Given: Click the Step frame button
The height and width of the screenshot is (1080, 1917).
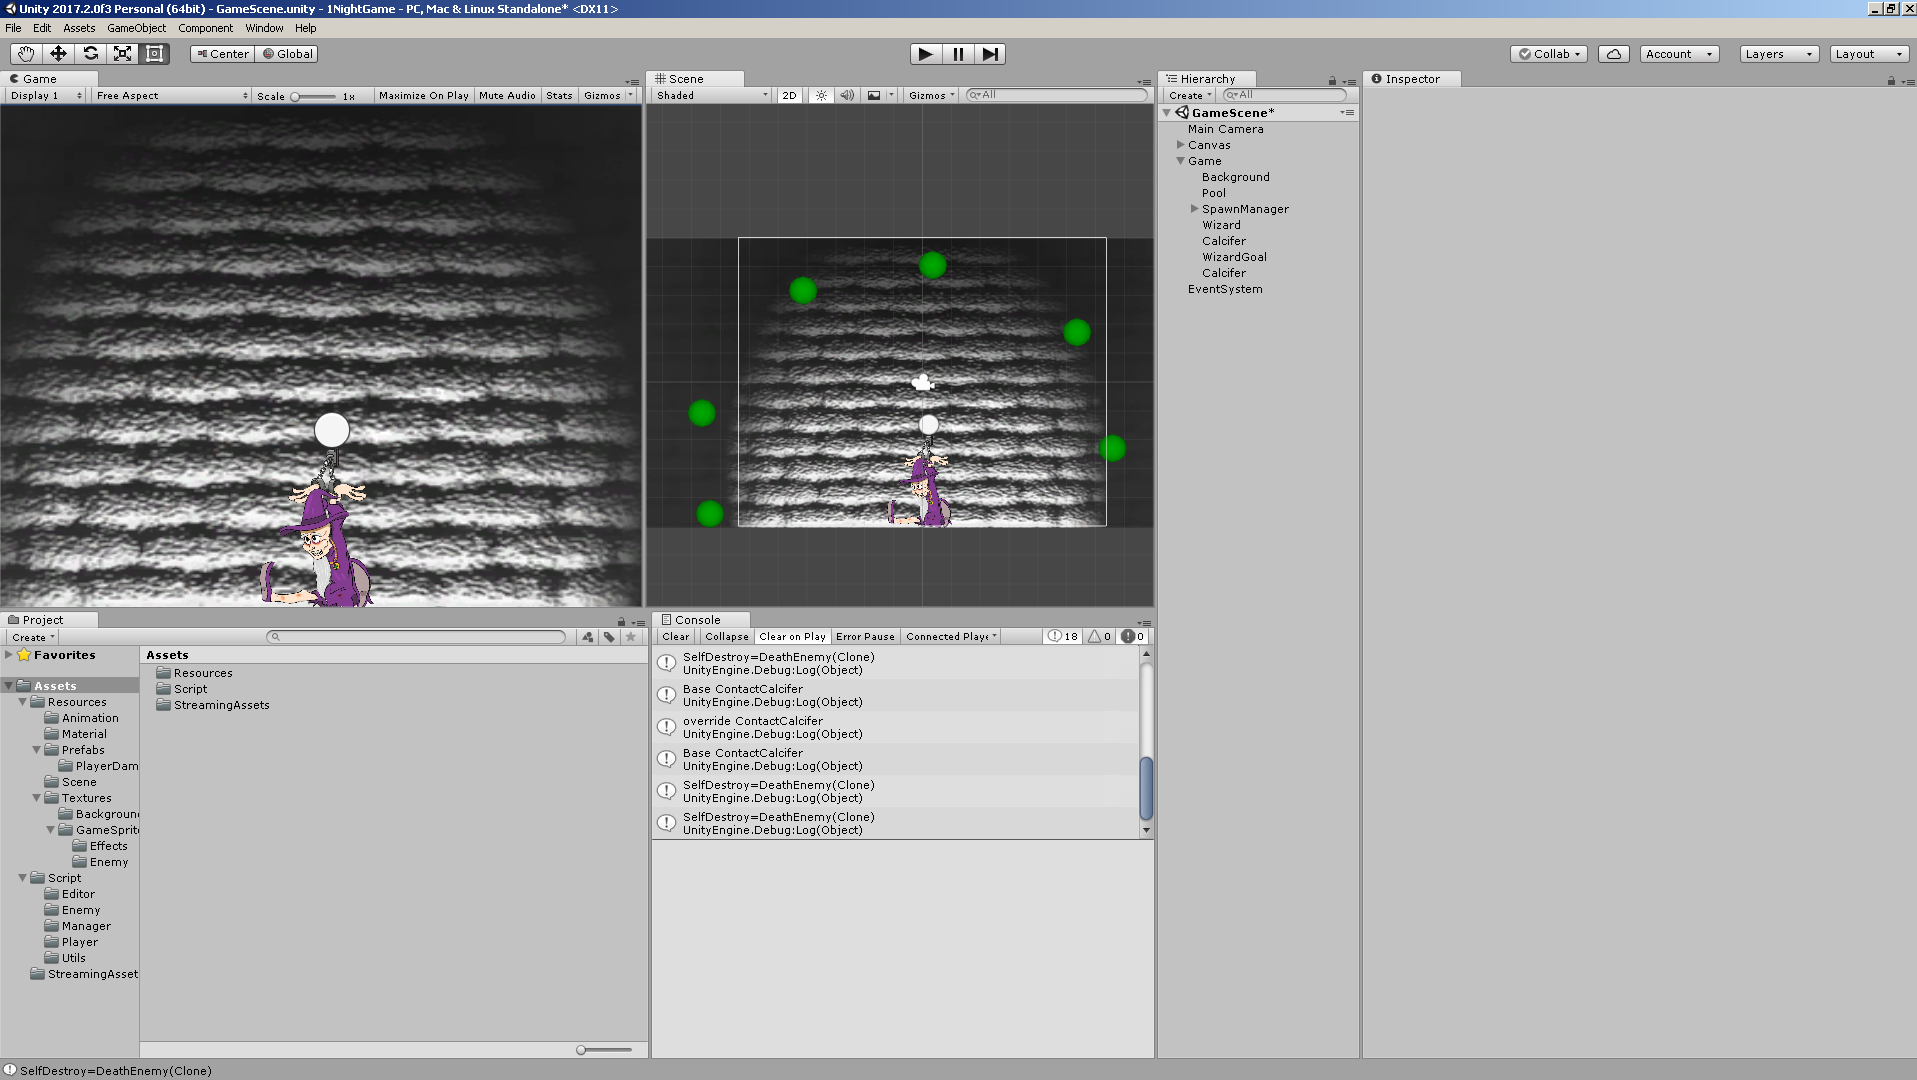Looking at the screenshot, I should coord(989,54).
